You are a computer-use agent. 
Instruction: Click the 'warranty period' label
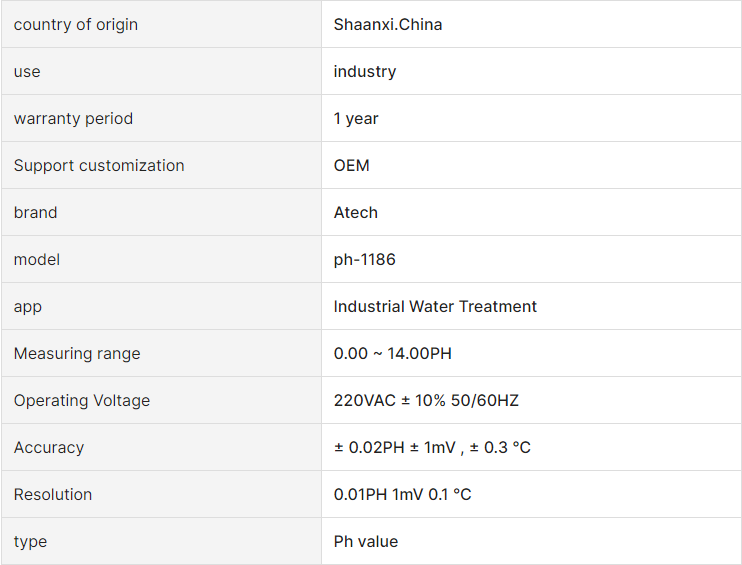(73, 118)
